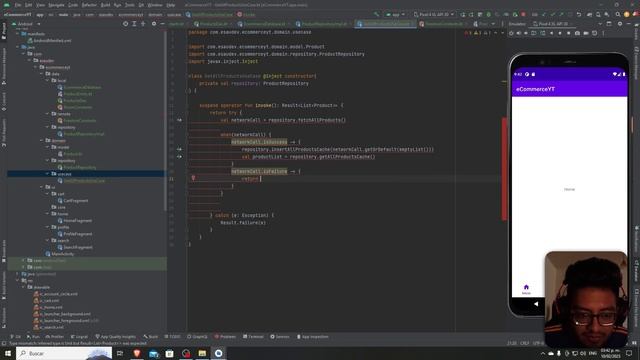Select SearchFragment in the project tree
The width and height of the screenshot is (640, 360).
click(75, 247)
